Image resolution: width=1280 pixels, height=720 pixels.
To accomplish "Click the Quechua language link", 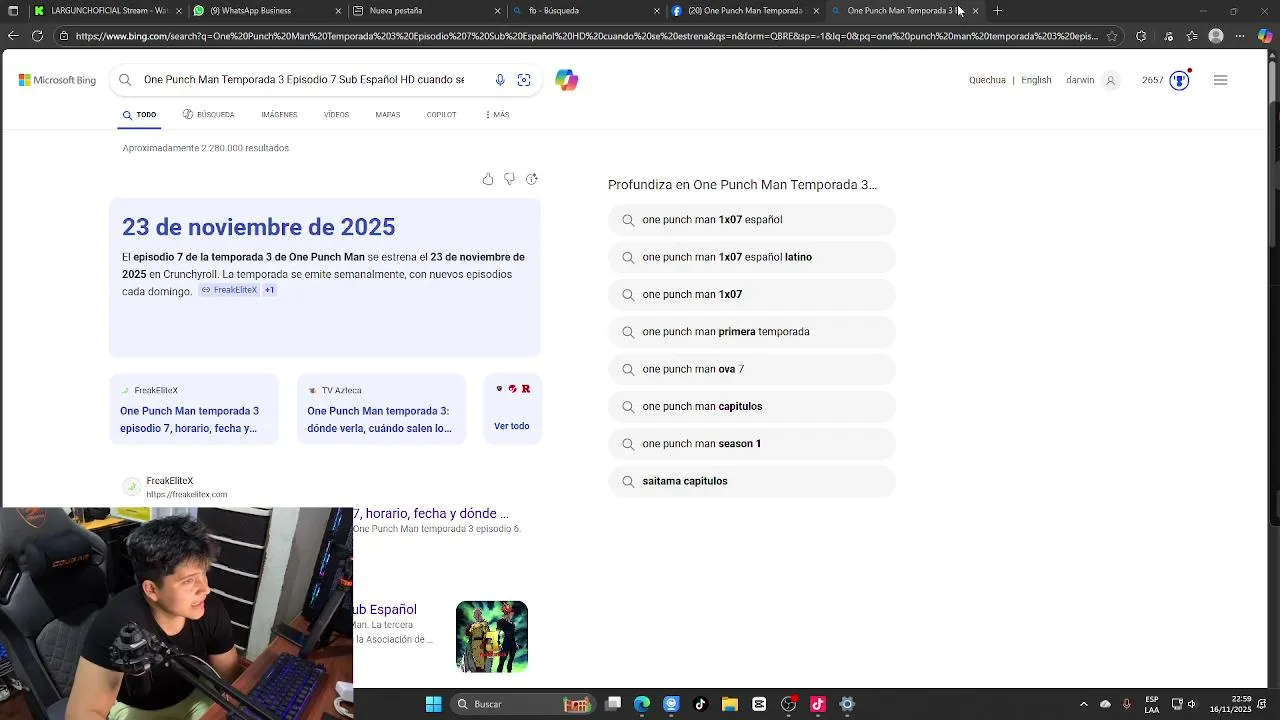I will click(987, 80).
